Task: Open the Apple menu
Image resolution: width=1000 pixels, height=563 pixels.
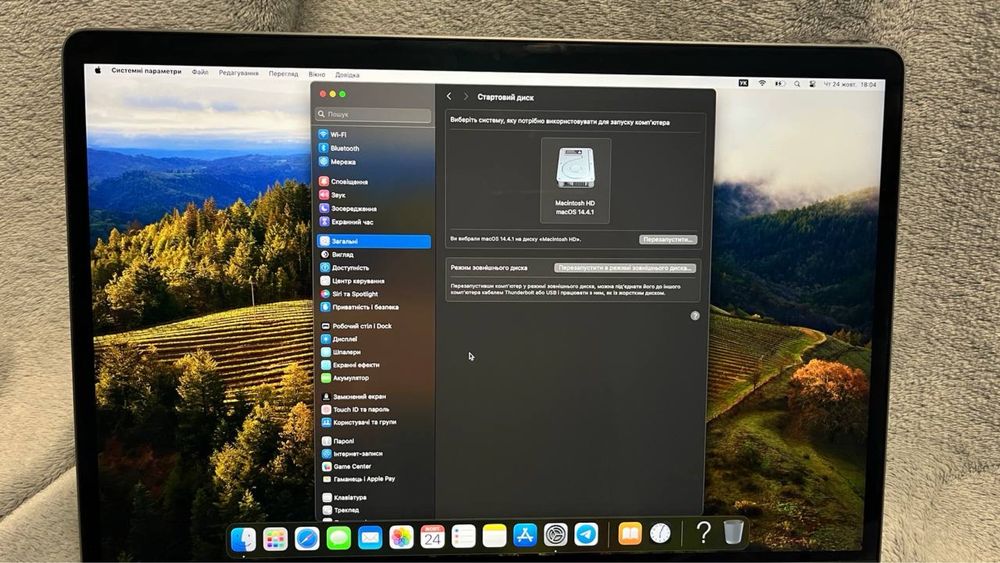Action: point(98,70)
